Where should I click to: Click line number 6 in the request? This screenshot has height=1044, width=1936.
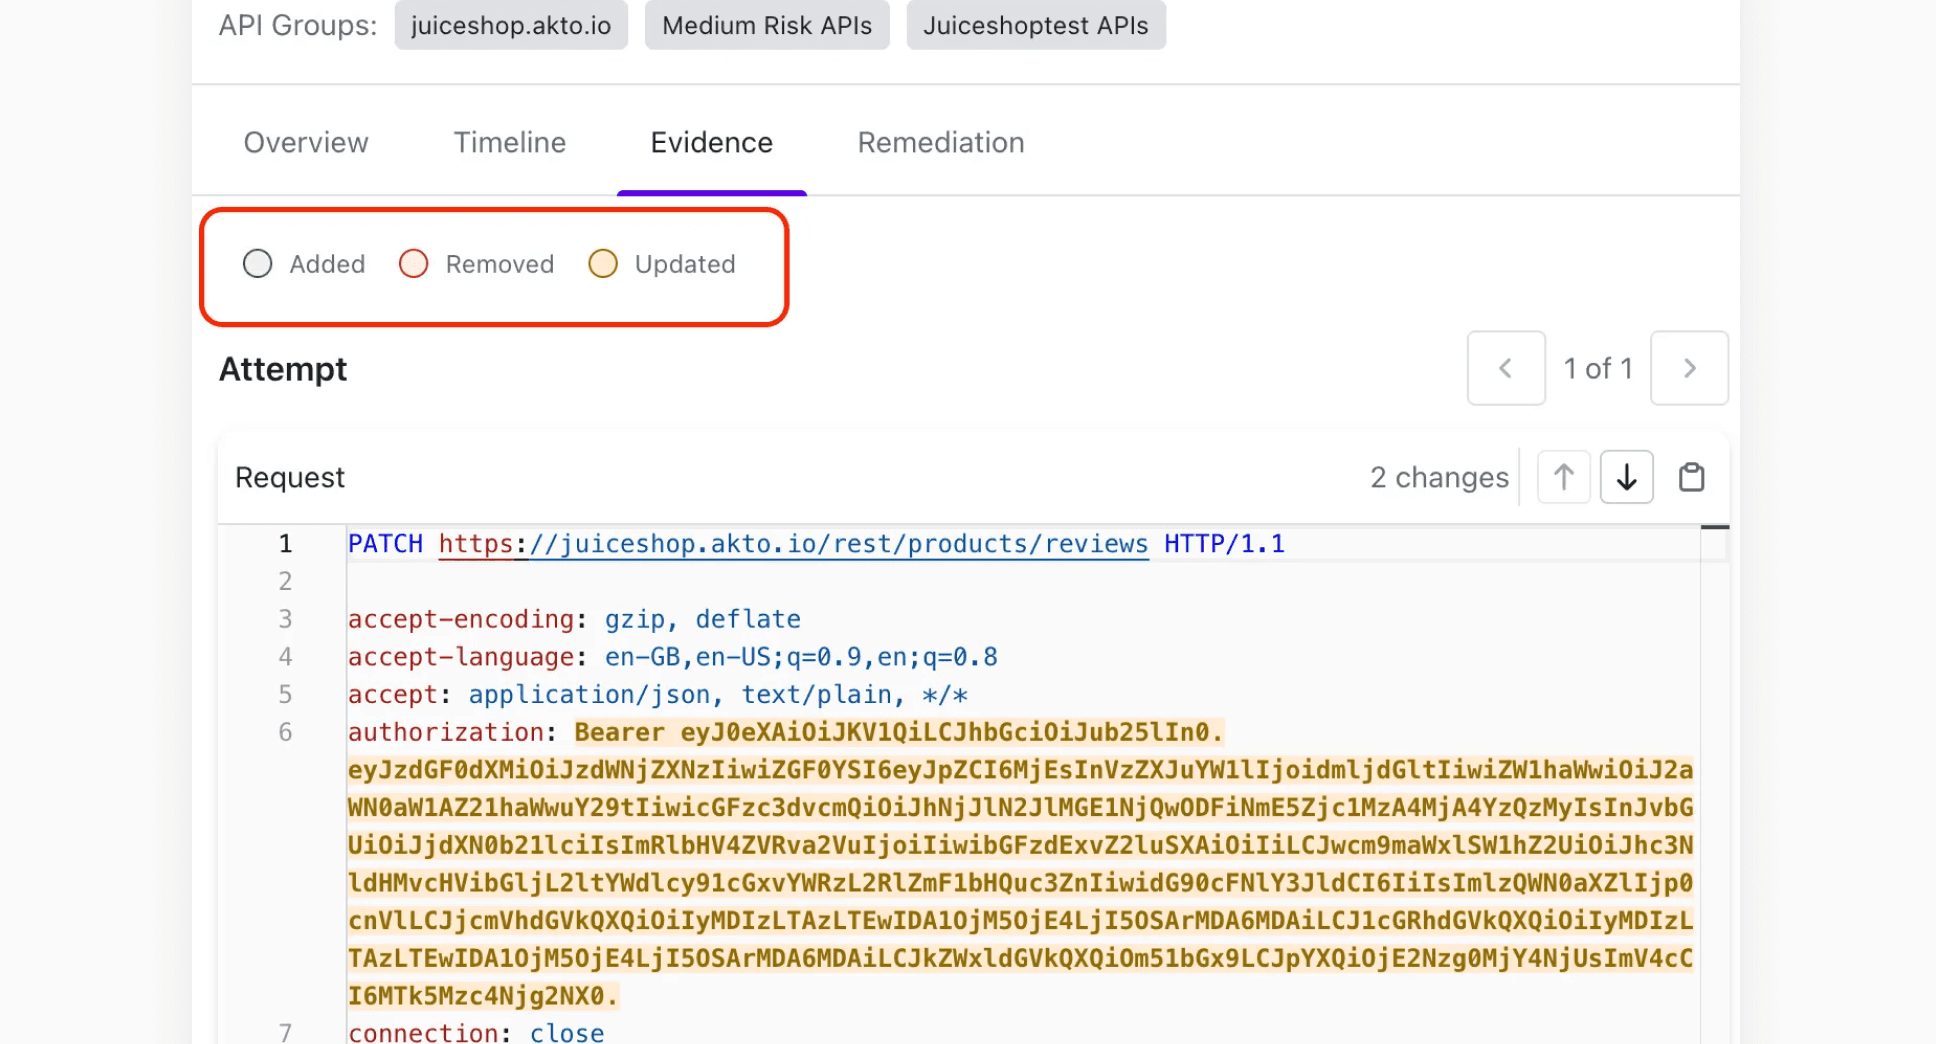(x=285, y=731)
